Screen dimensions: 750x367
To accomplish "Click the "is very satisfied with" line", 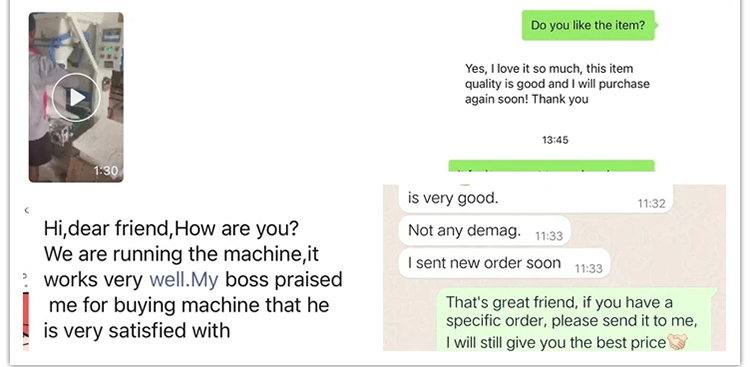I will [137, 331].
